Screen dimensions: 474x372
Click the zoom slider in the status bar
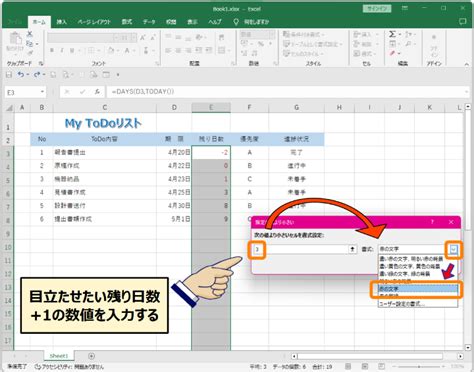coord(420,367)
